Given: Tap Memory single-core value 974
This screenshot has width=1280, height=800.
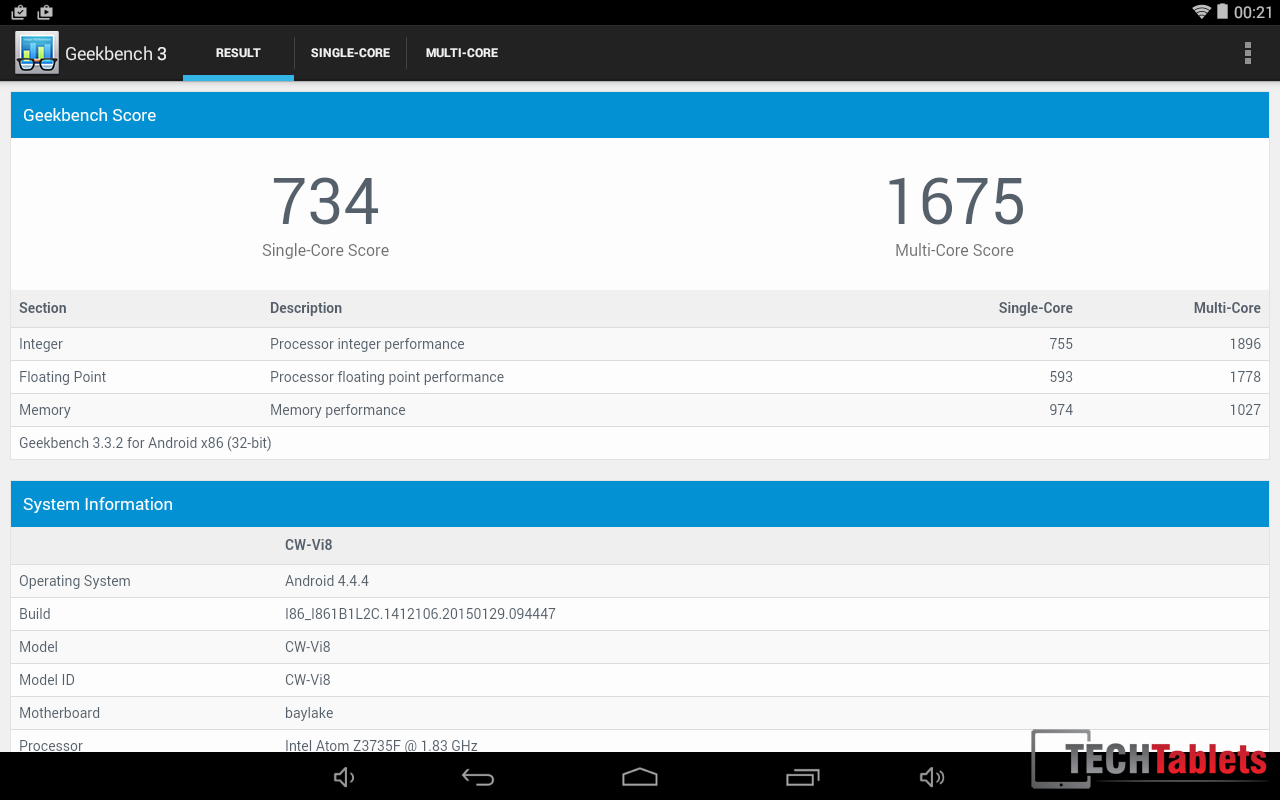Looking at the screenshot, I should (x=1061, y=410).
